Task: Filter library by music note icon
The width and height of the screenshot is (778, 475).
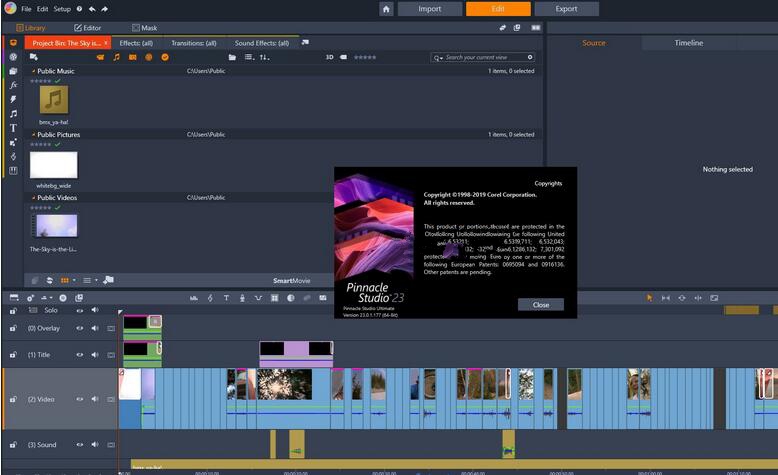Action: pos(117,57)
